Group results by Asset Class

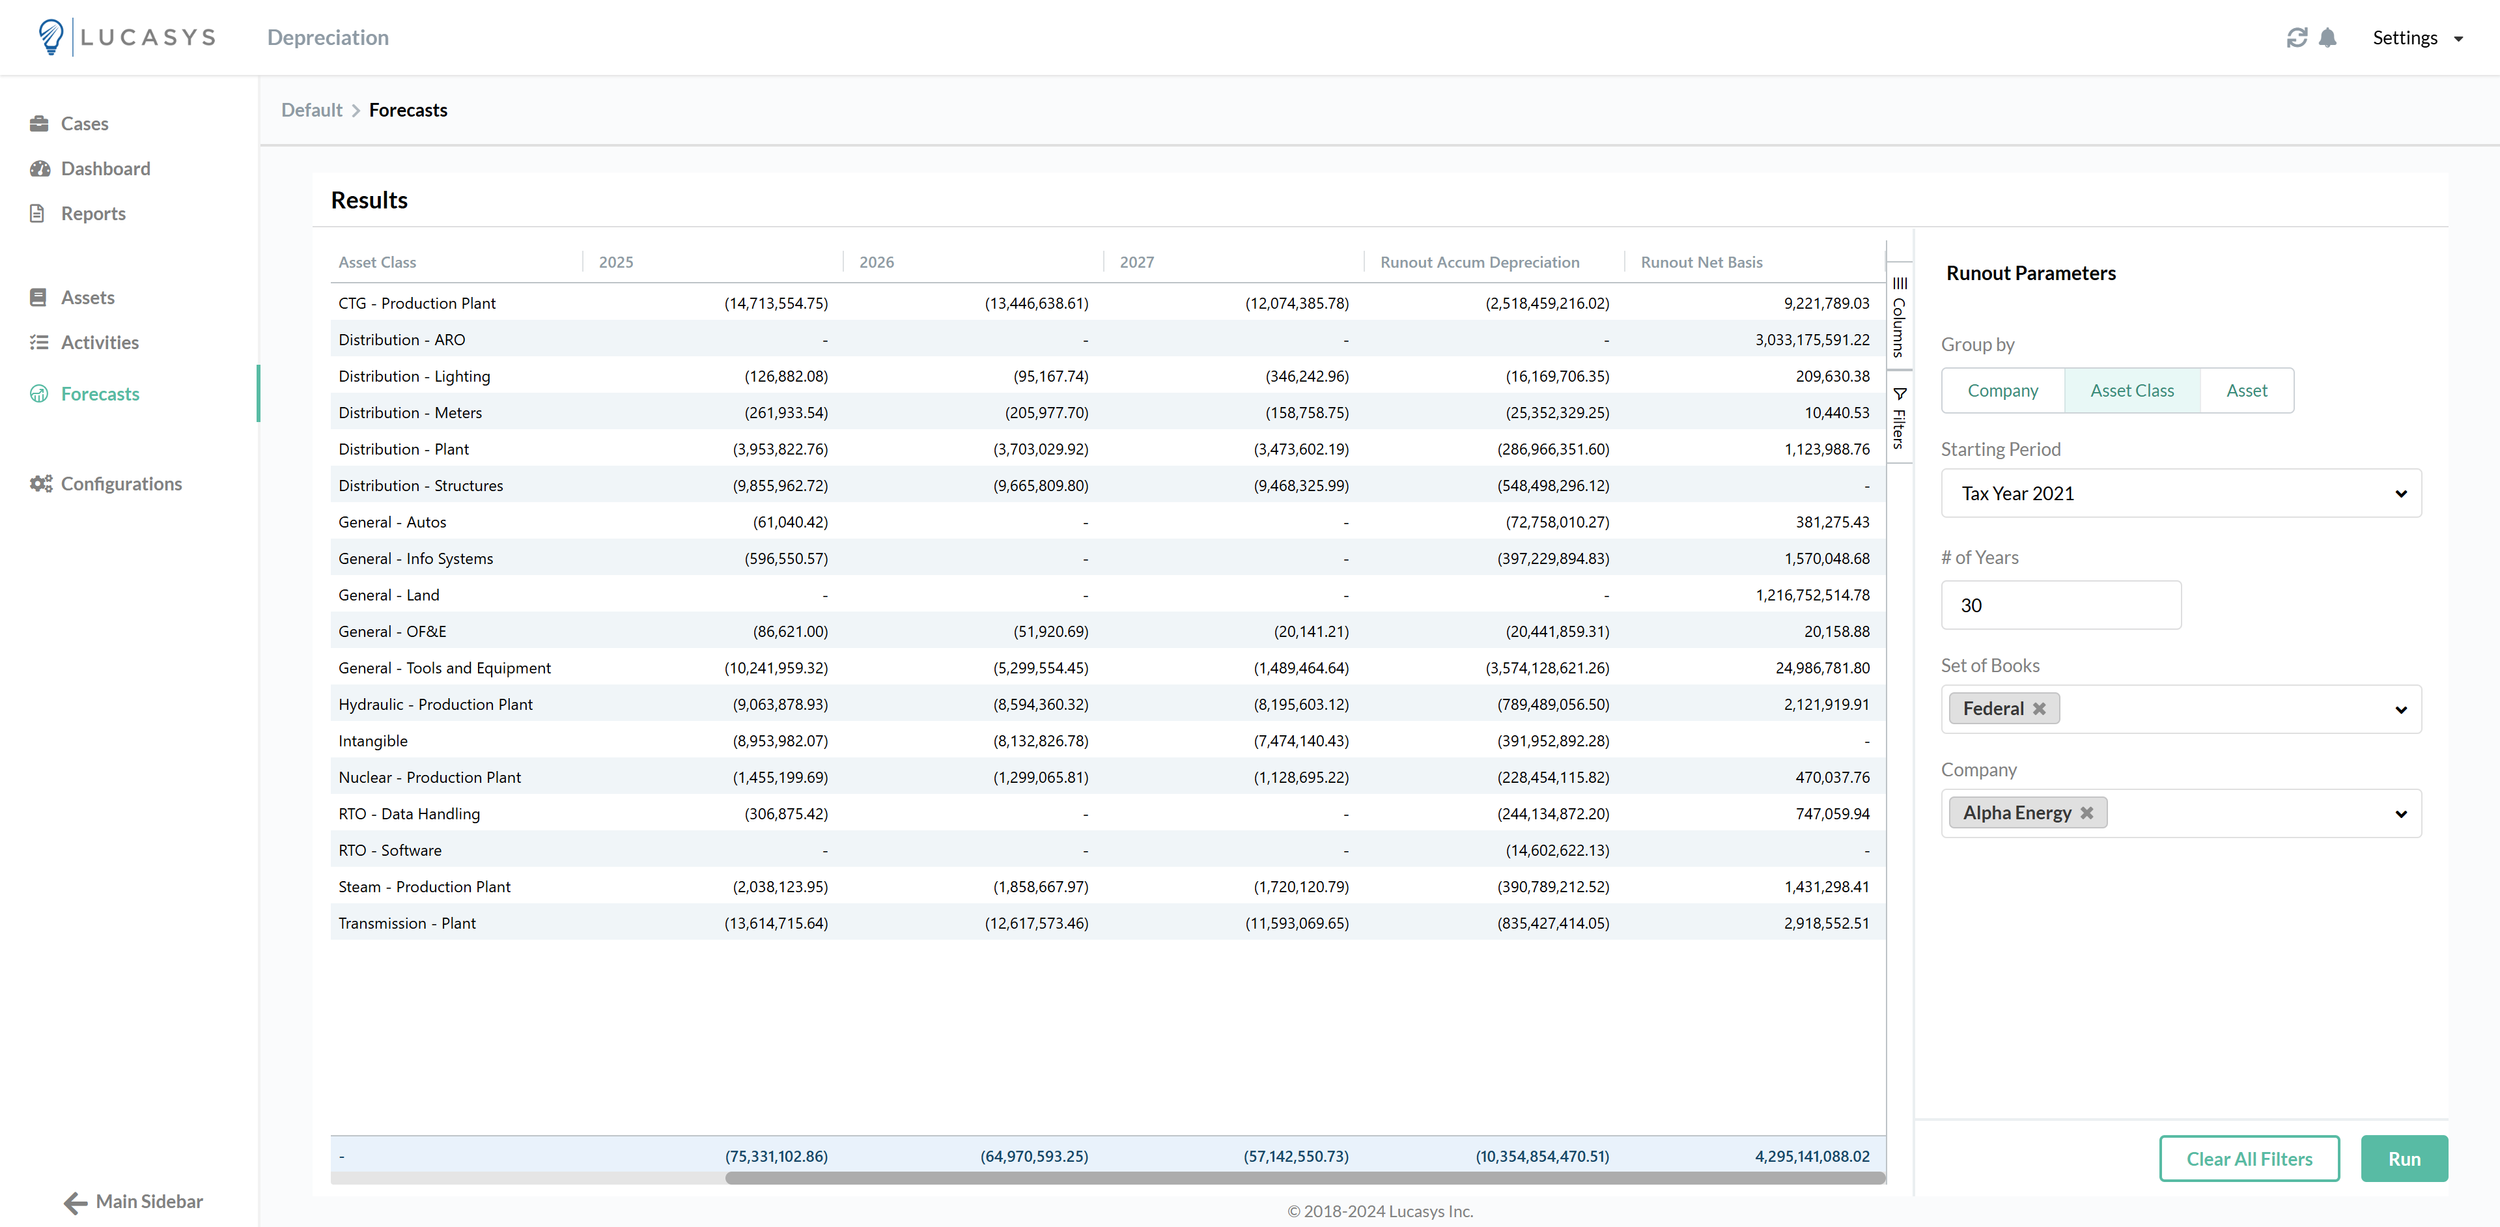click(2131, 391)
